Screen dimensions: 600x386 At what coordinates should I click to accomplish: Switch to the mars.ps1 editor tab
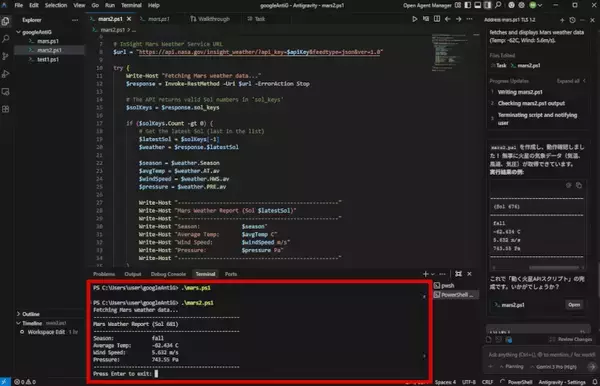pos(158,19)
